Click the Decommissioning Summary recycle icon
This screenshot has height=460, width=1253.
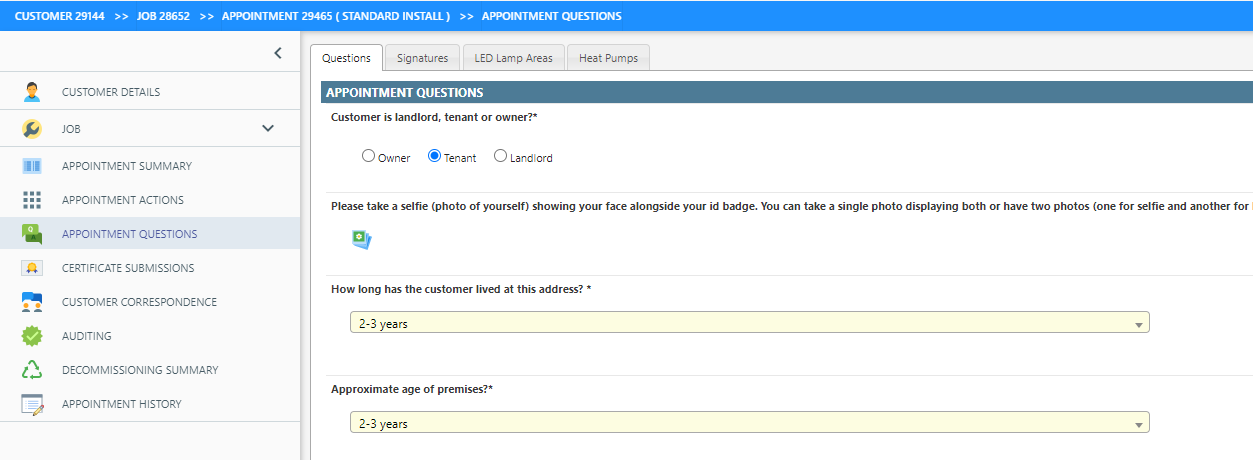tap(32, 370)
